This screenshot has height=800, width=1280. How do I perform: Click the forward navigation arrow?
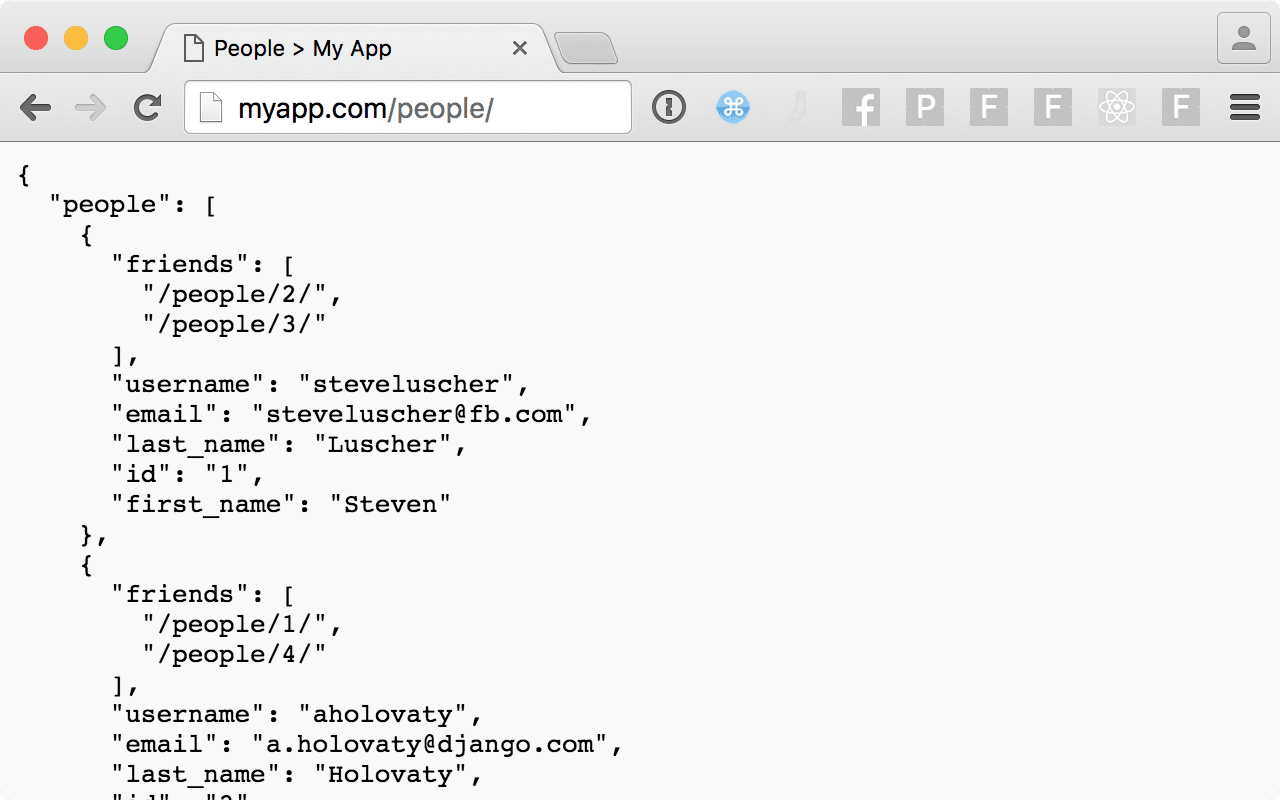(x=91, y=107)
